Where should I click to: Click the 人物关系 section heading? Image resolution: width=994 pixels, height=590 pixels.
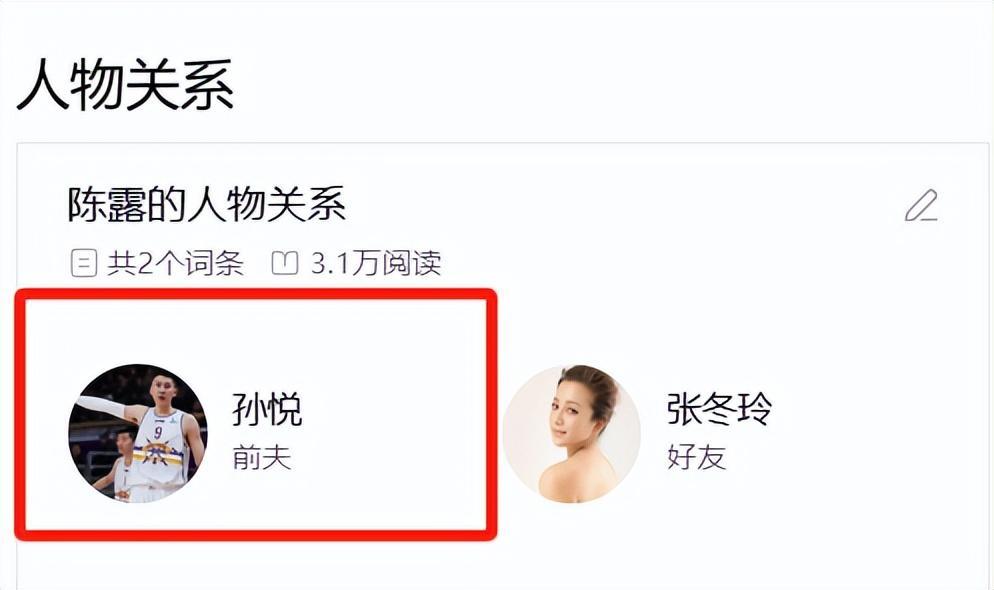tap(125, 84)
